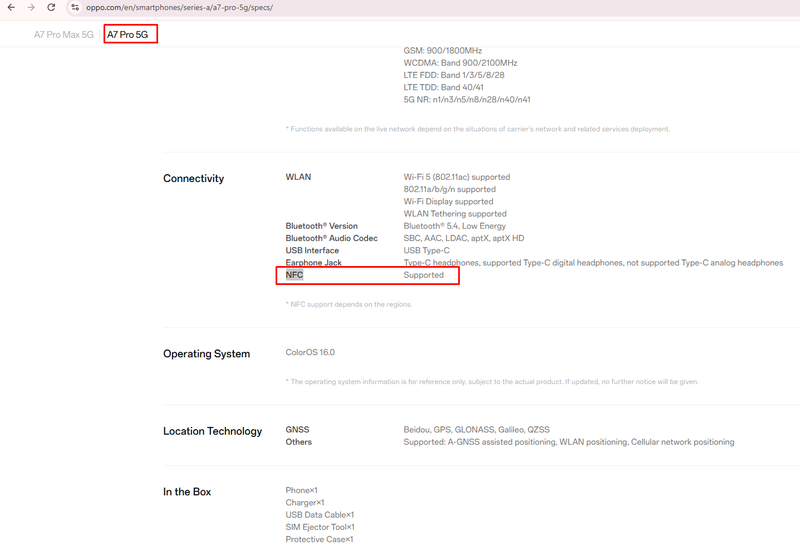800x546 pixels.
Task: Click the browser forward arrow
Action: tap(31, 7)
